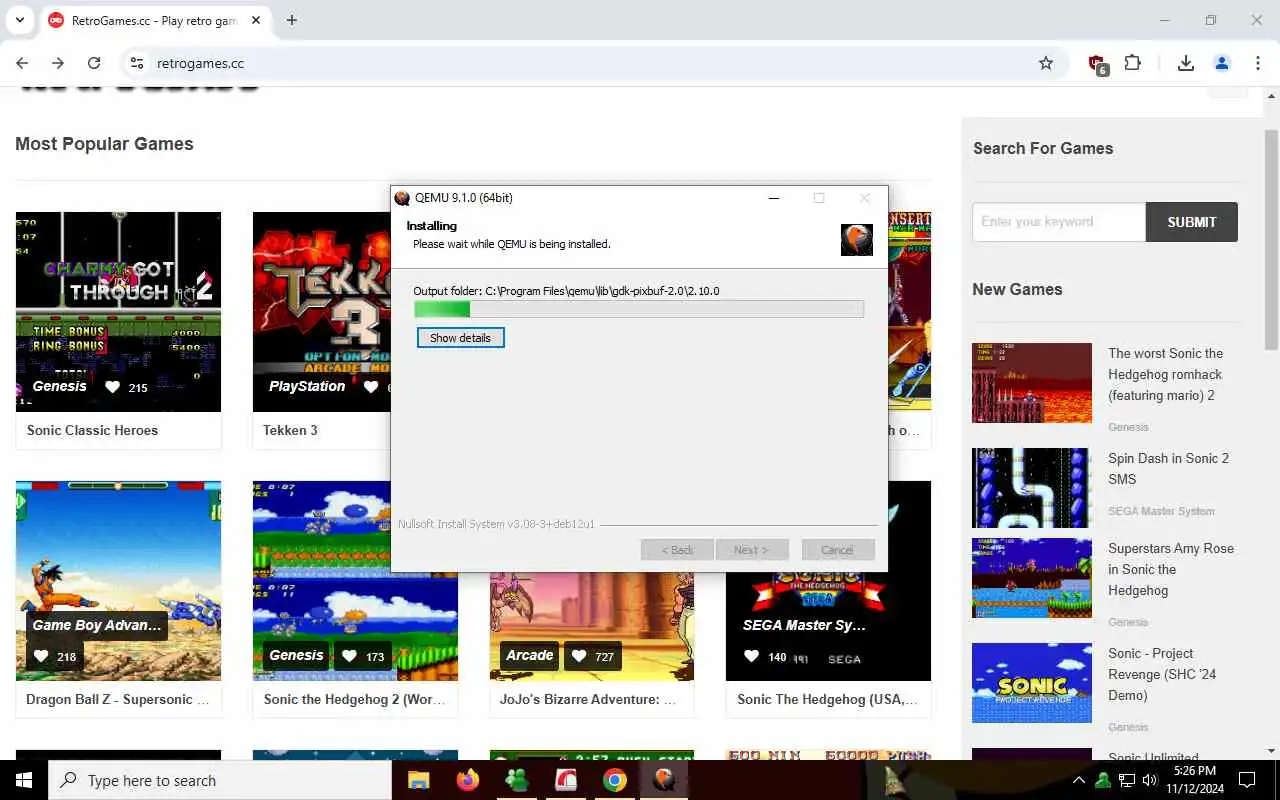Open network icon in system tray
Image resolution: width=1280 pixels, height=800 pixels.
[1126, 780]
